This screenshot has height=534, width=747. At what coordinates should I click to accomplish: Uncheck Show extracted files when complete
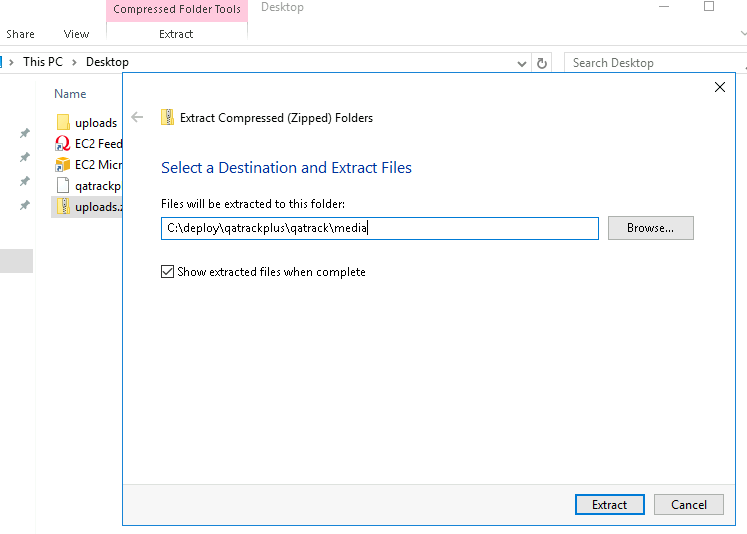(x=167, y=272)
